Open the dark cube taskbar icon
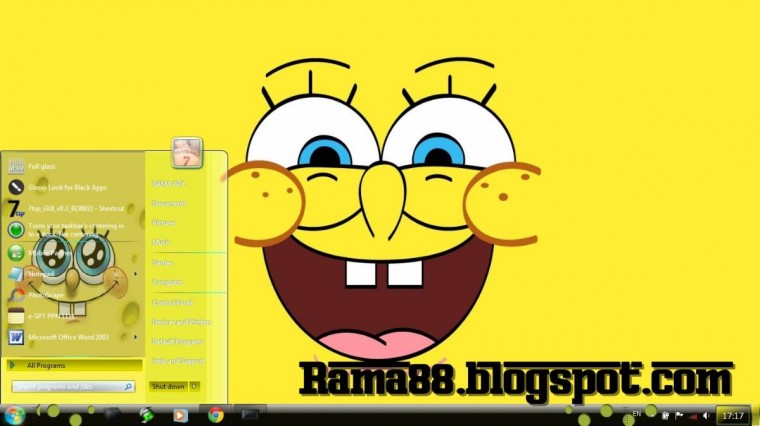 112,414
